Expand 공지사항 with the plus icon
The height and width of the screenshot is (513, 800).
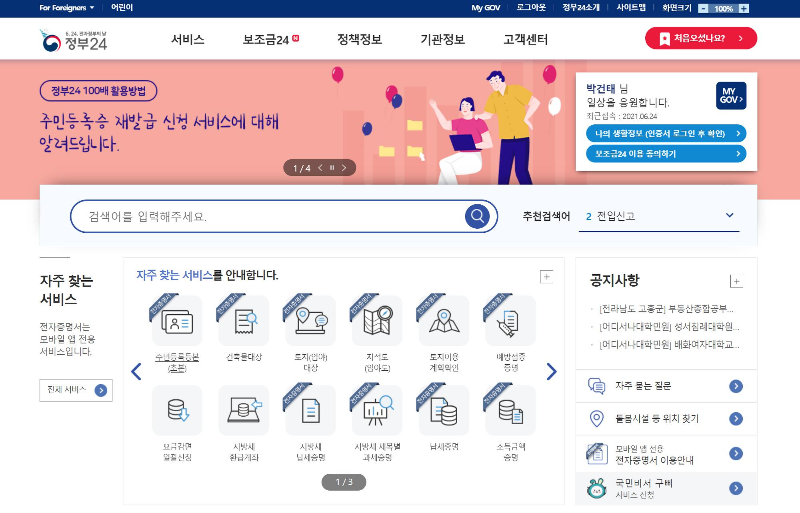tap(736, 281)
